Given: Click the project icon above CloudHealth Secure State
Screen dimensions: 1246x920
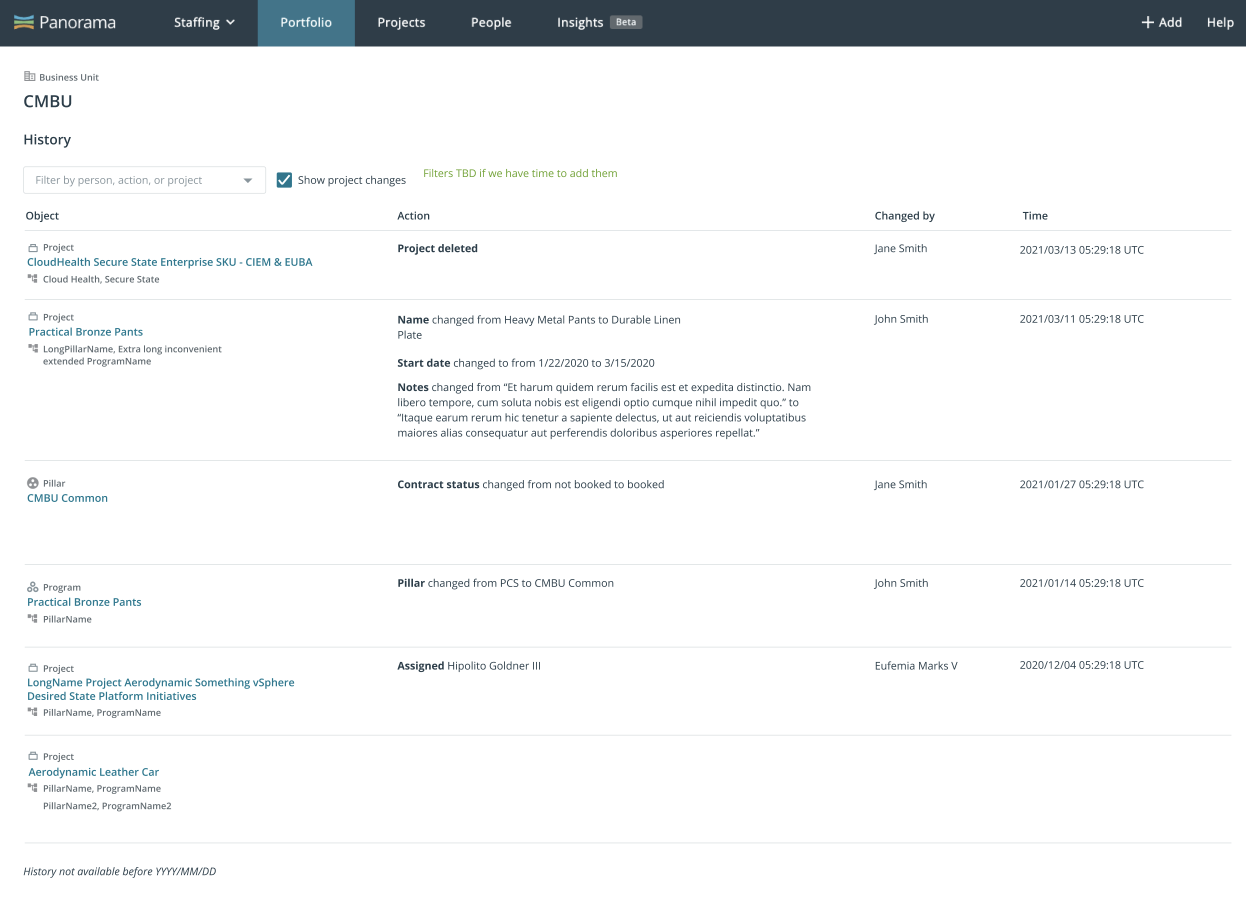Looking at the screenshot, I should [33, 248].
